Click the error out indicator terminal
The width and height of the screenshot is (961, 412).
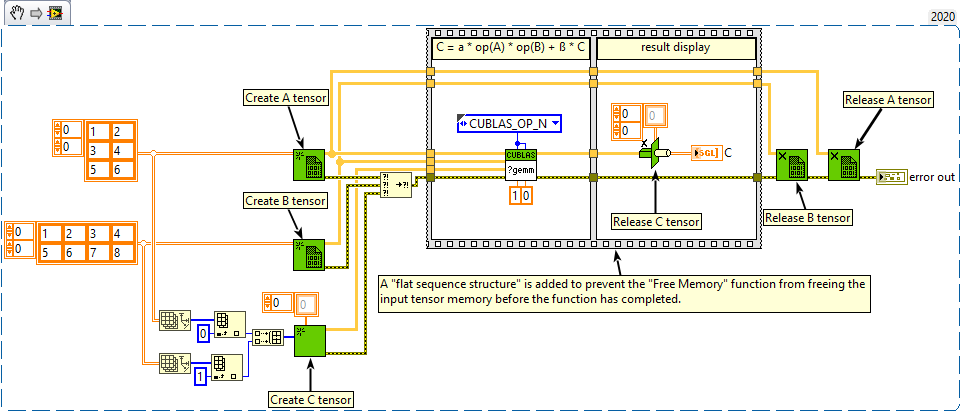[892, 177]
